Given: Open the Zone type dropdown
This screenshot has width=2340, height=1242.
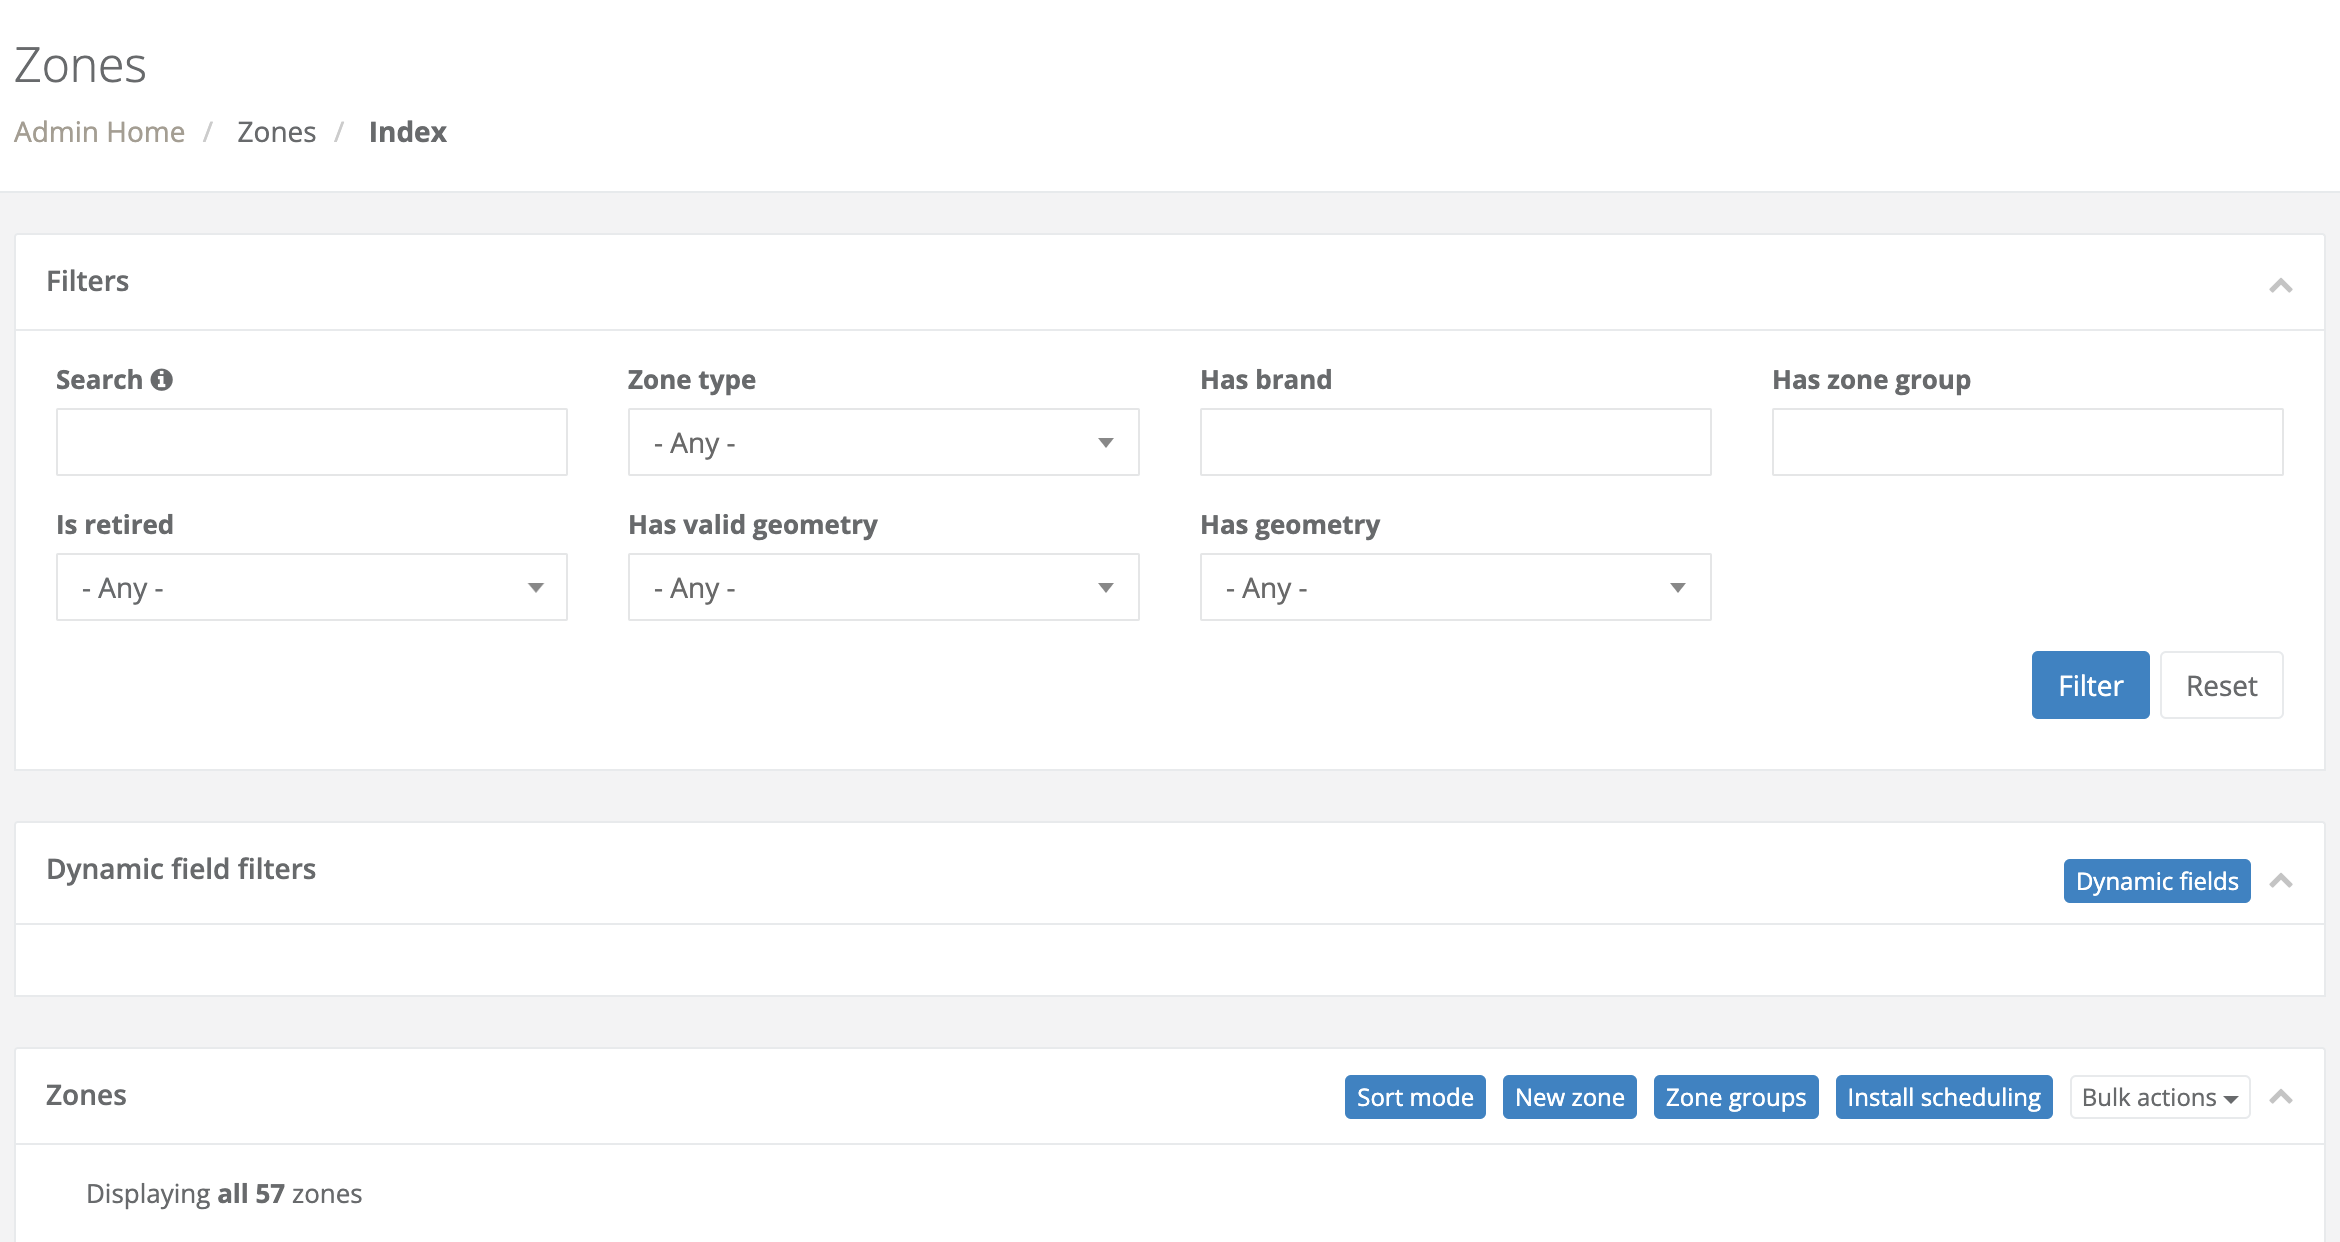Looking at the screenshot, I should tap(883, 442).
